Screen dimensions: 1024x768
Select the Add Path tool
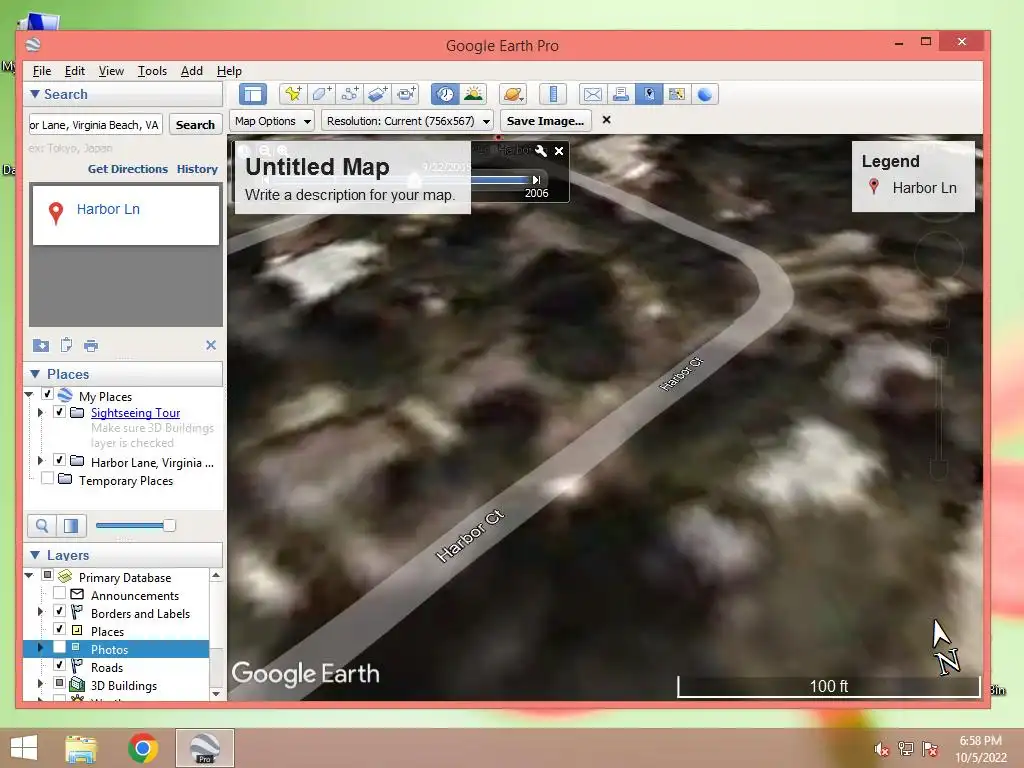point(349,94)
